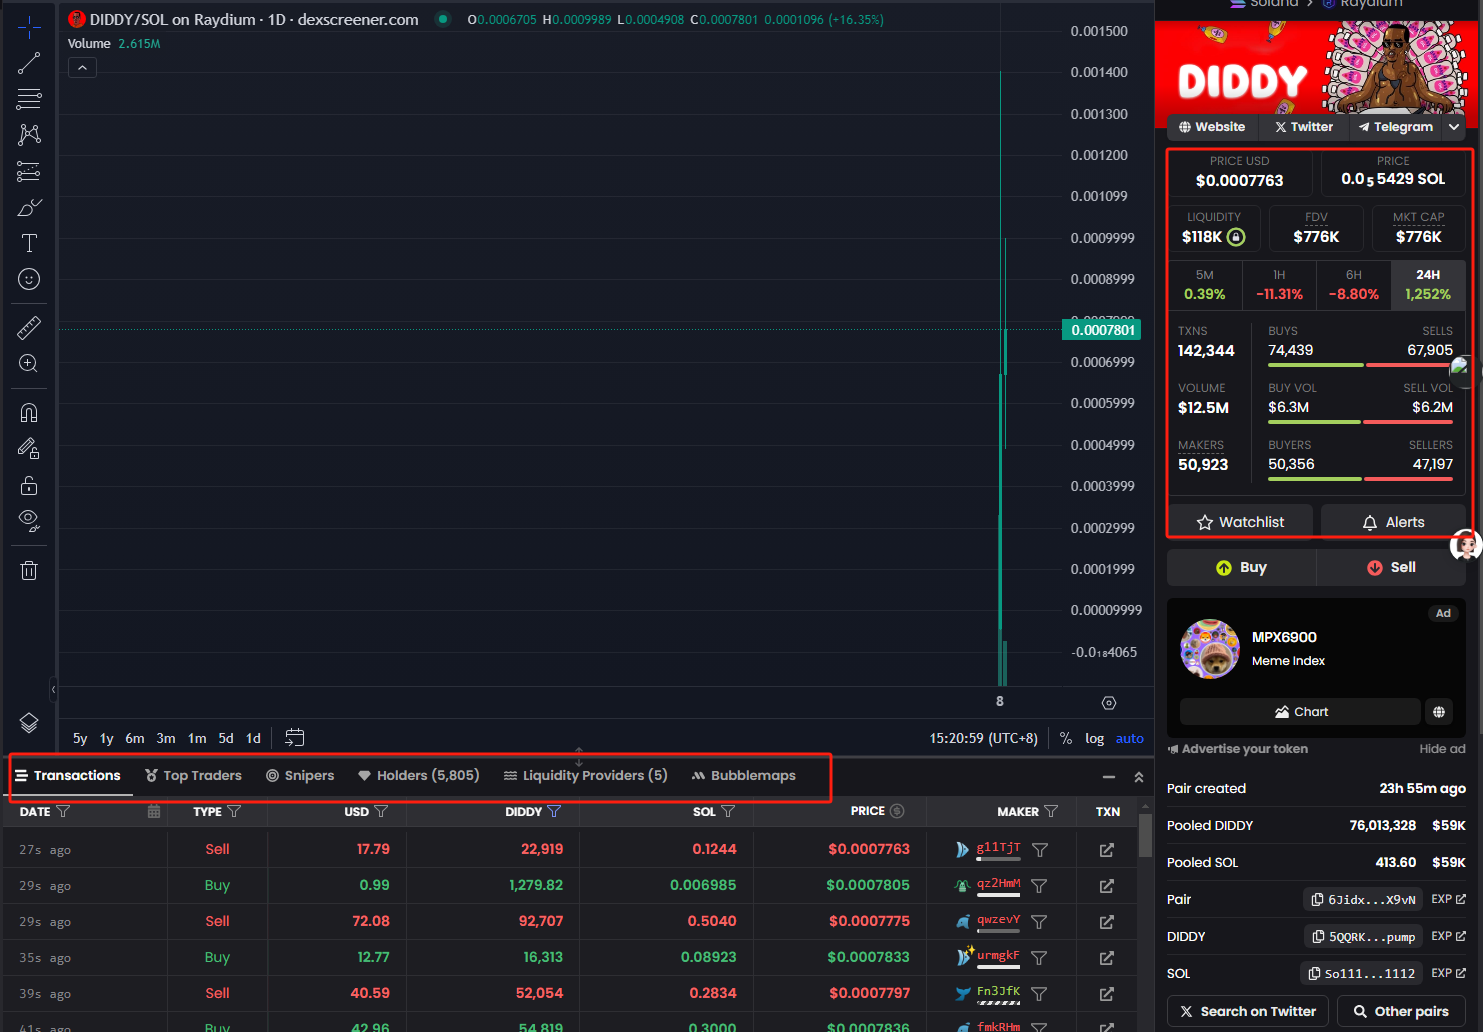Filter transactions by USD amount
Screen dimensions: 1483x1032
tap(381, 811)
